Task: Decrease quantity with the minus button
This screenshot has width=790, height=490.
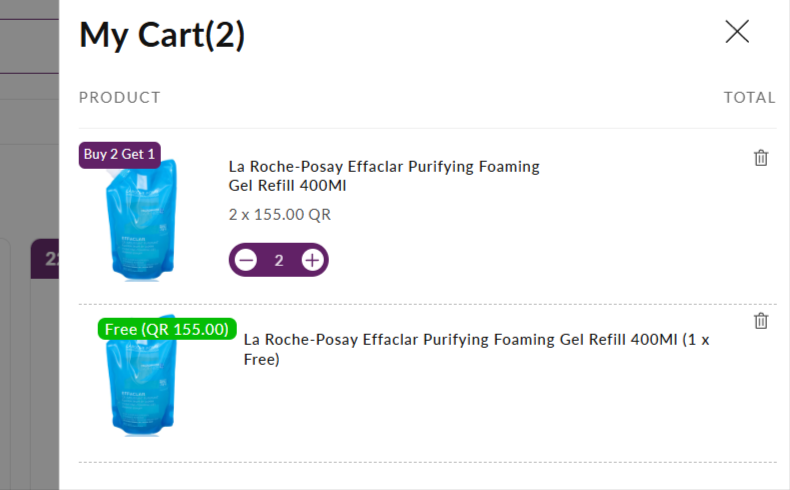Action: pos(246,260)
